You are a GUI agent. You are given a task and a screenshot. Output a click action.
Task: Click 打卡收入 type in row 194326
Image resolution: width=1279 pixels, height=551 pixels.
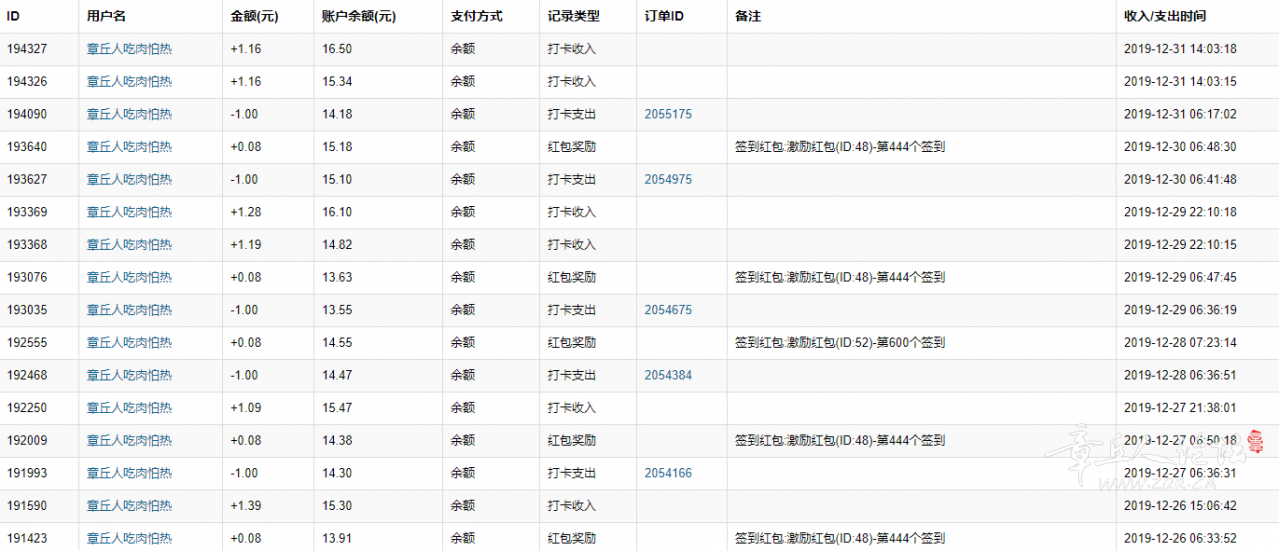coord(572,81)
